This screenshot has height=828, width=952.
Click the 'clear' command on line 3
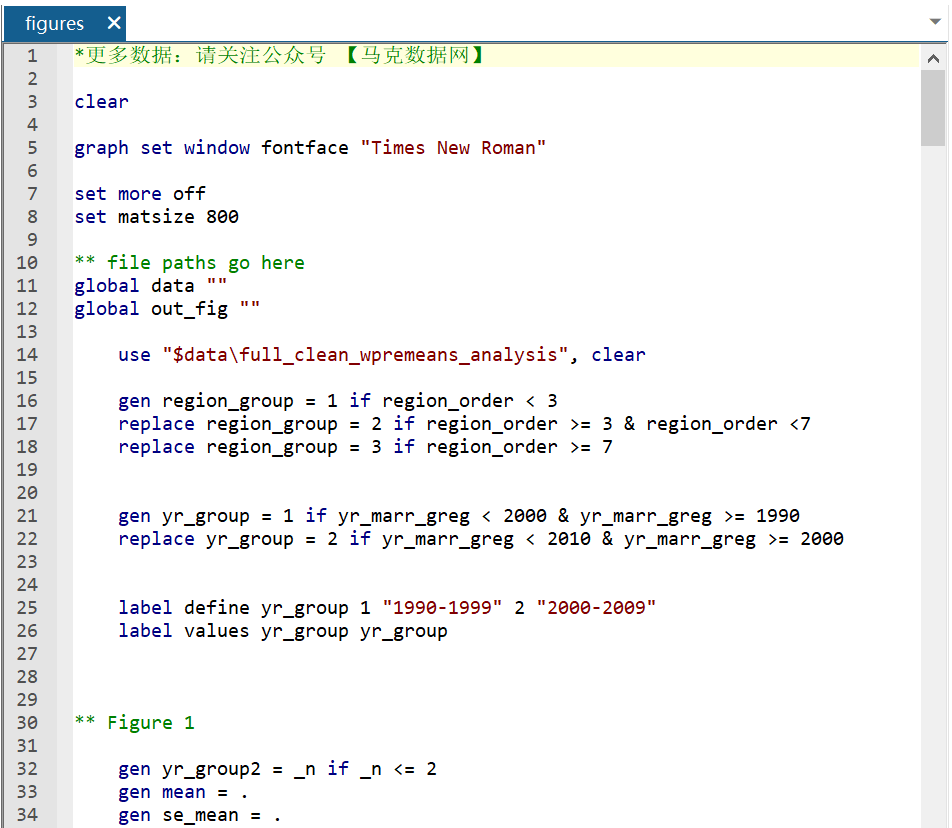[x=101, y=101]
